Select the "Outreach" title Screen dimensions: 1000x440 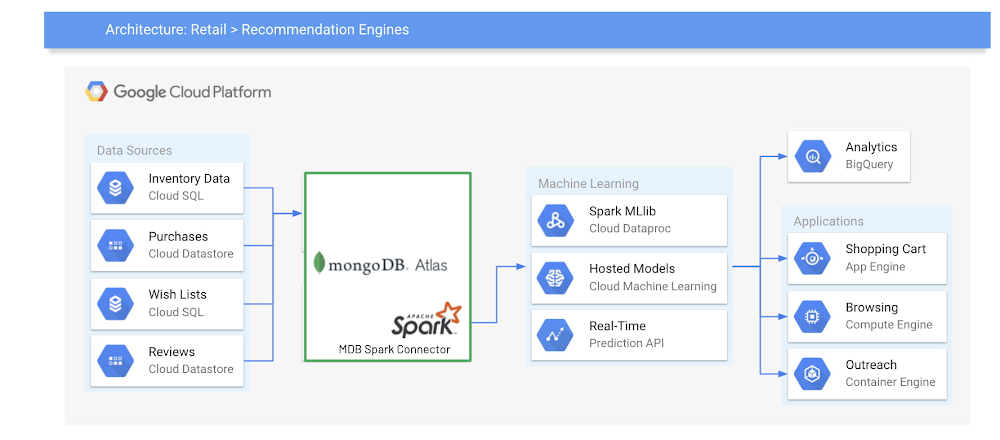tap(871, 365)
